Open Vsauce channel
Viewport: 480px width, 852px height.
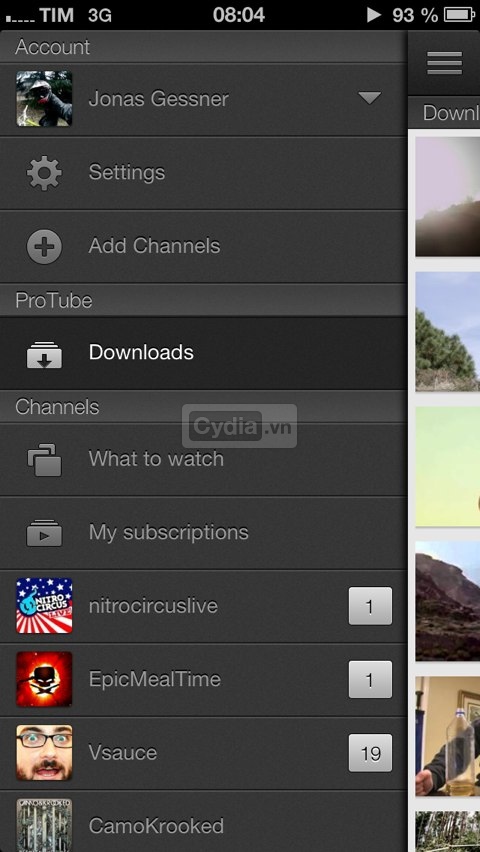(203, 753)
